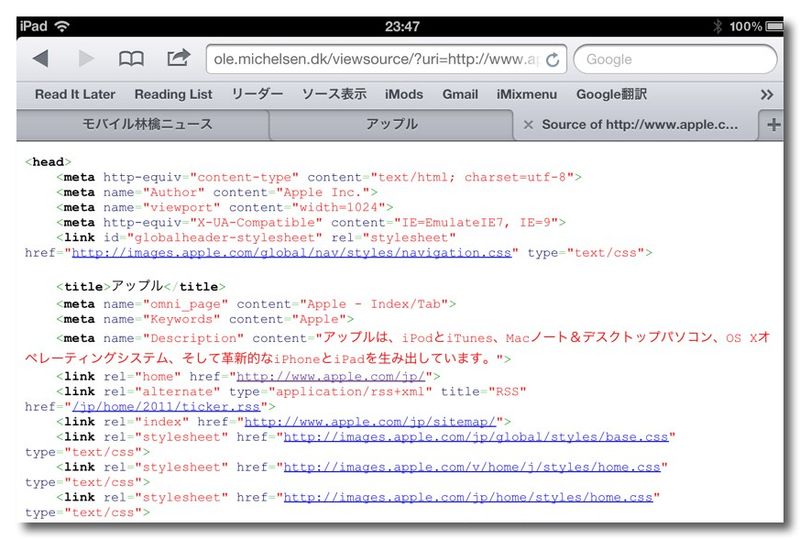Tap the "globalheader-stylesheet" id value

224,237
